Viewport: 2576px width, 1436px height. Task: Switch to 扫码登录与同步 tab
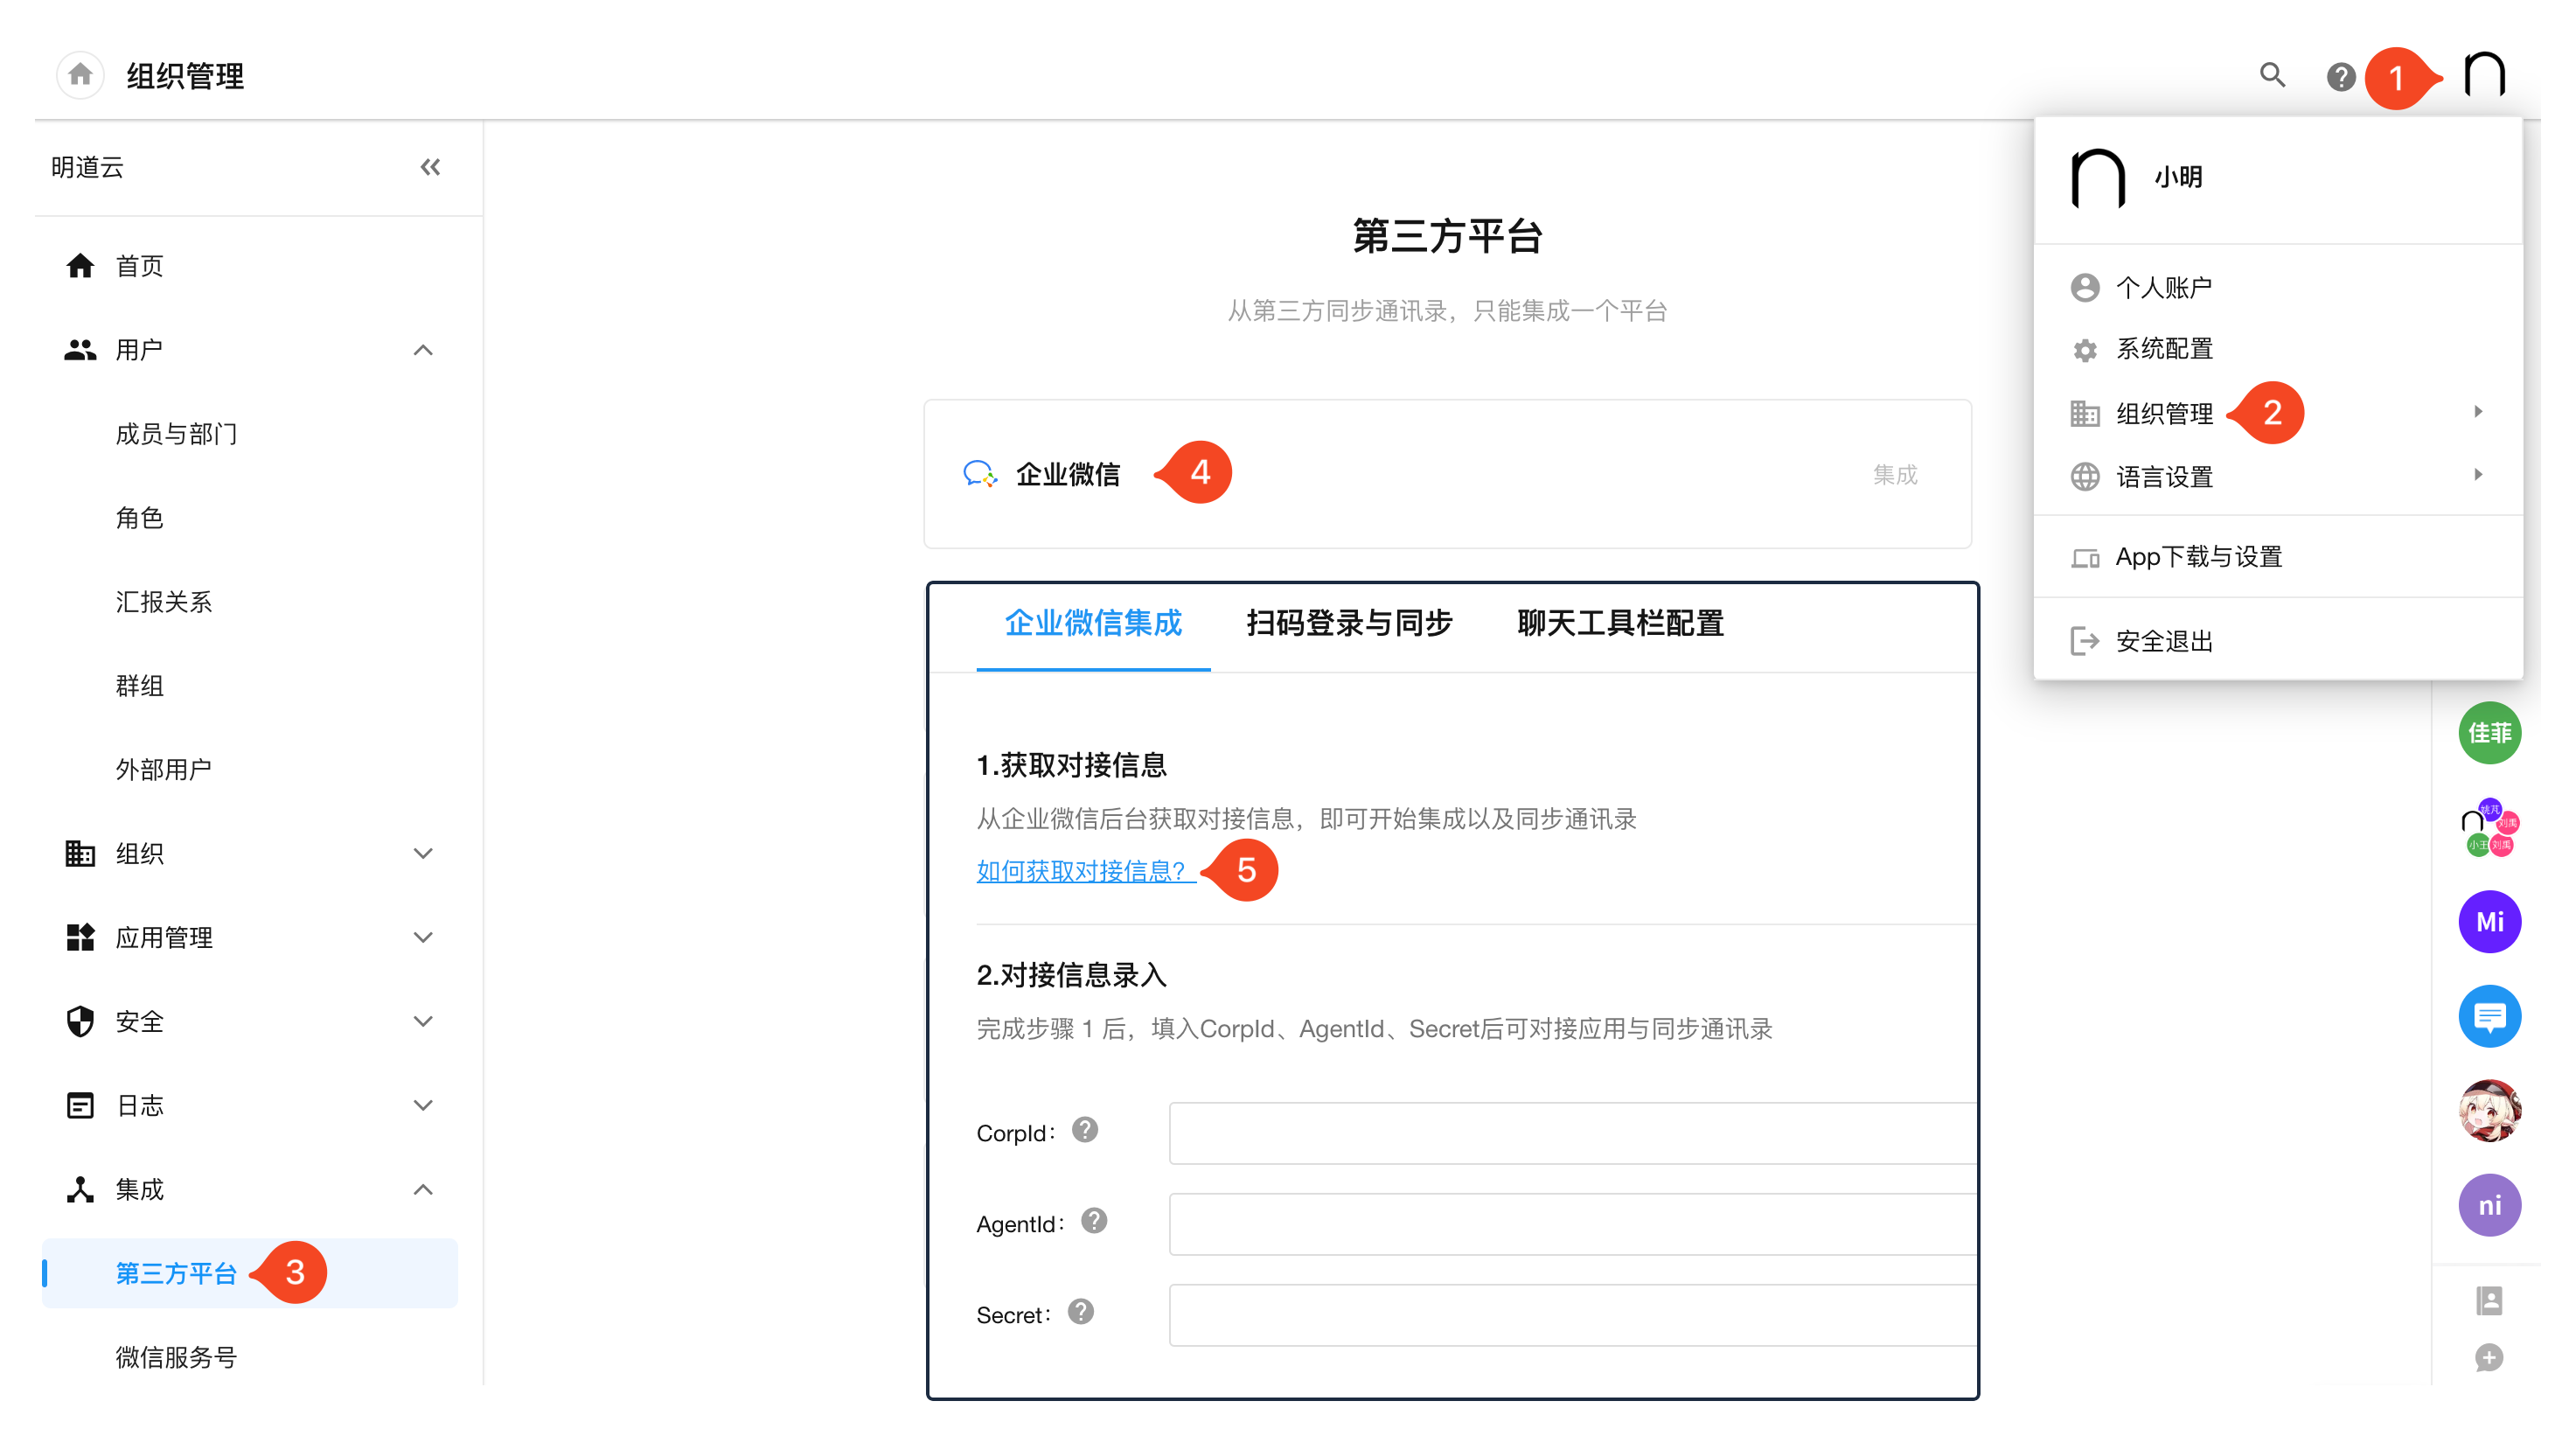[1349, 623]
